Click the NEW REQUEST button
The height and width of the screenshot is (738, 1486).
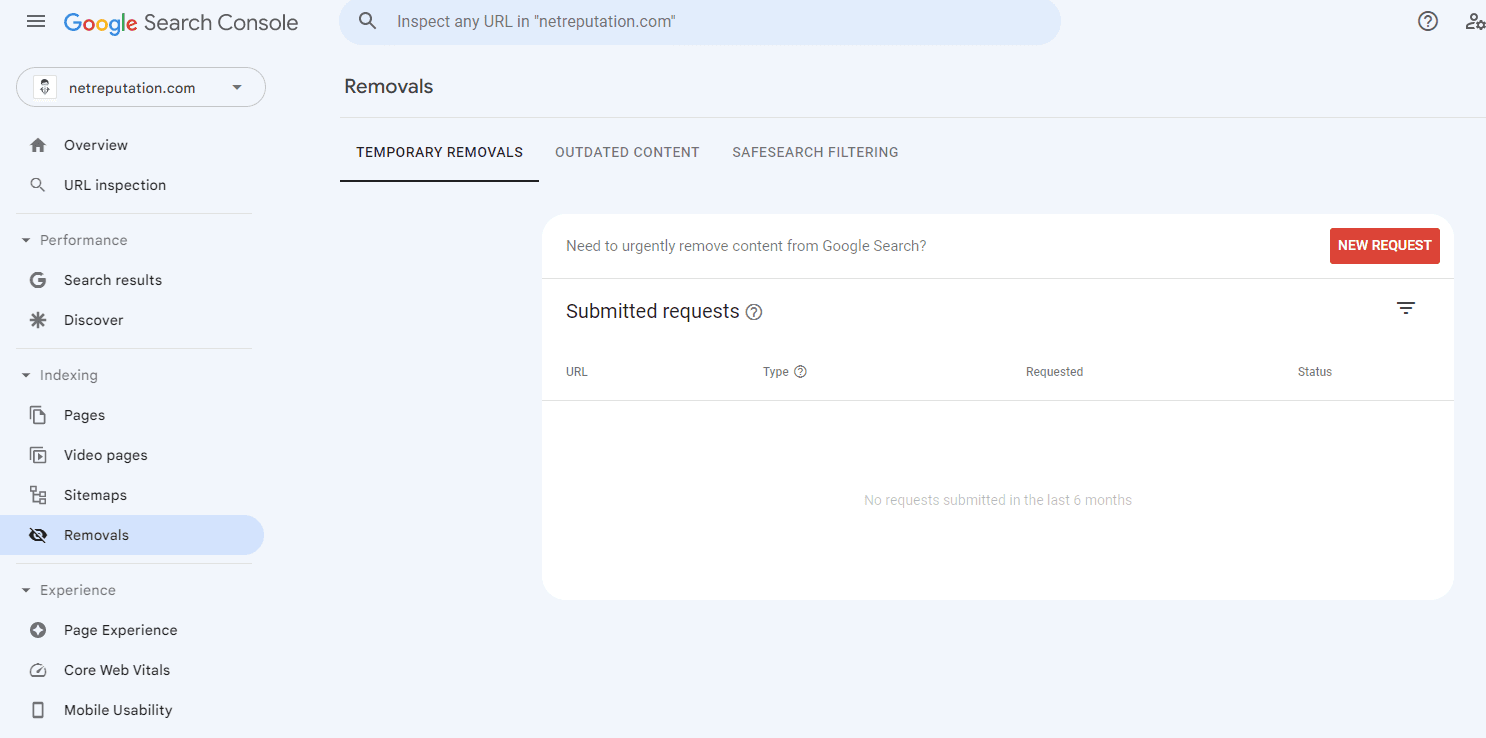click(1384, 245)
